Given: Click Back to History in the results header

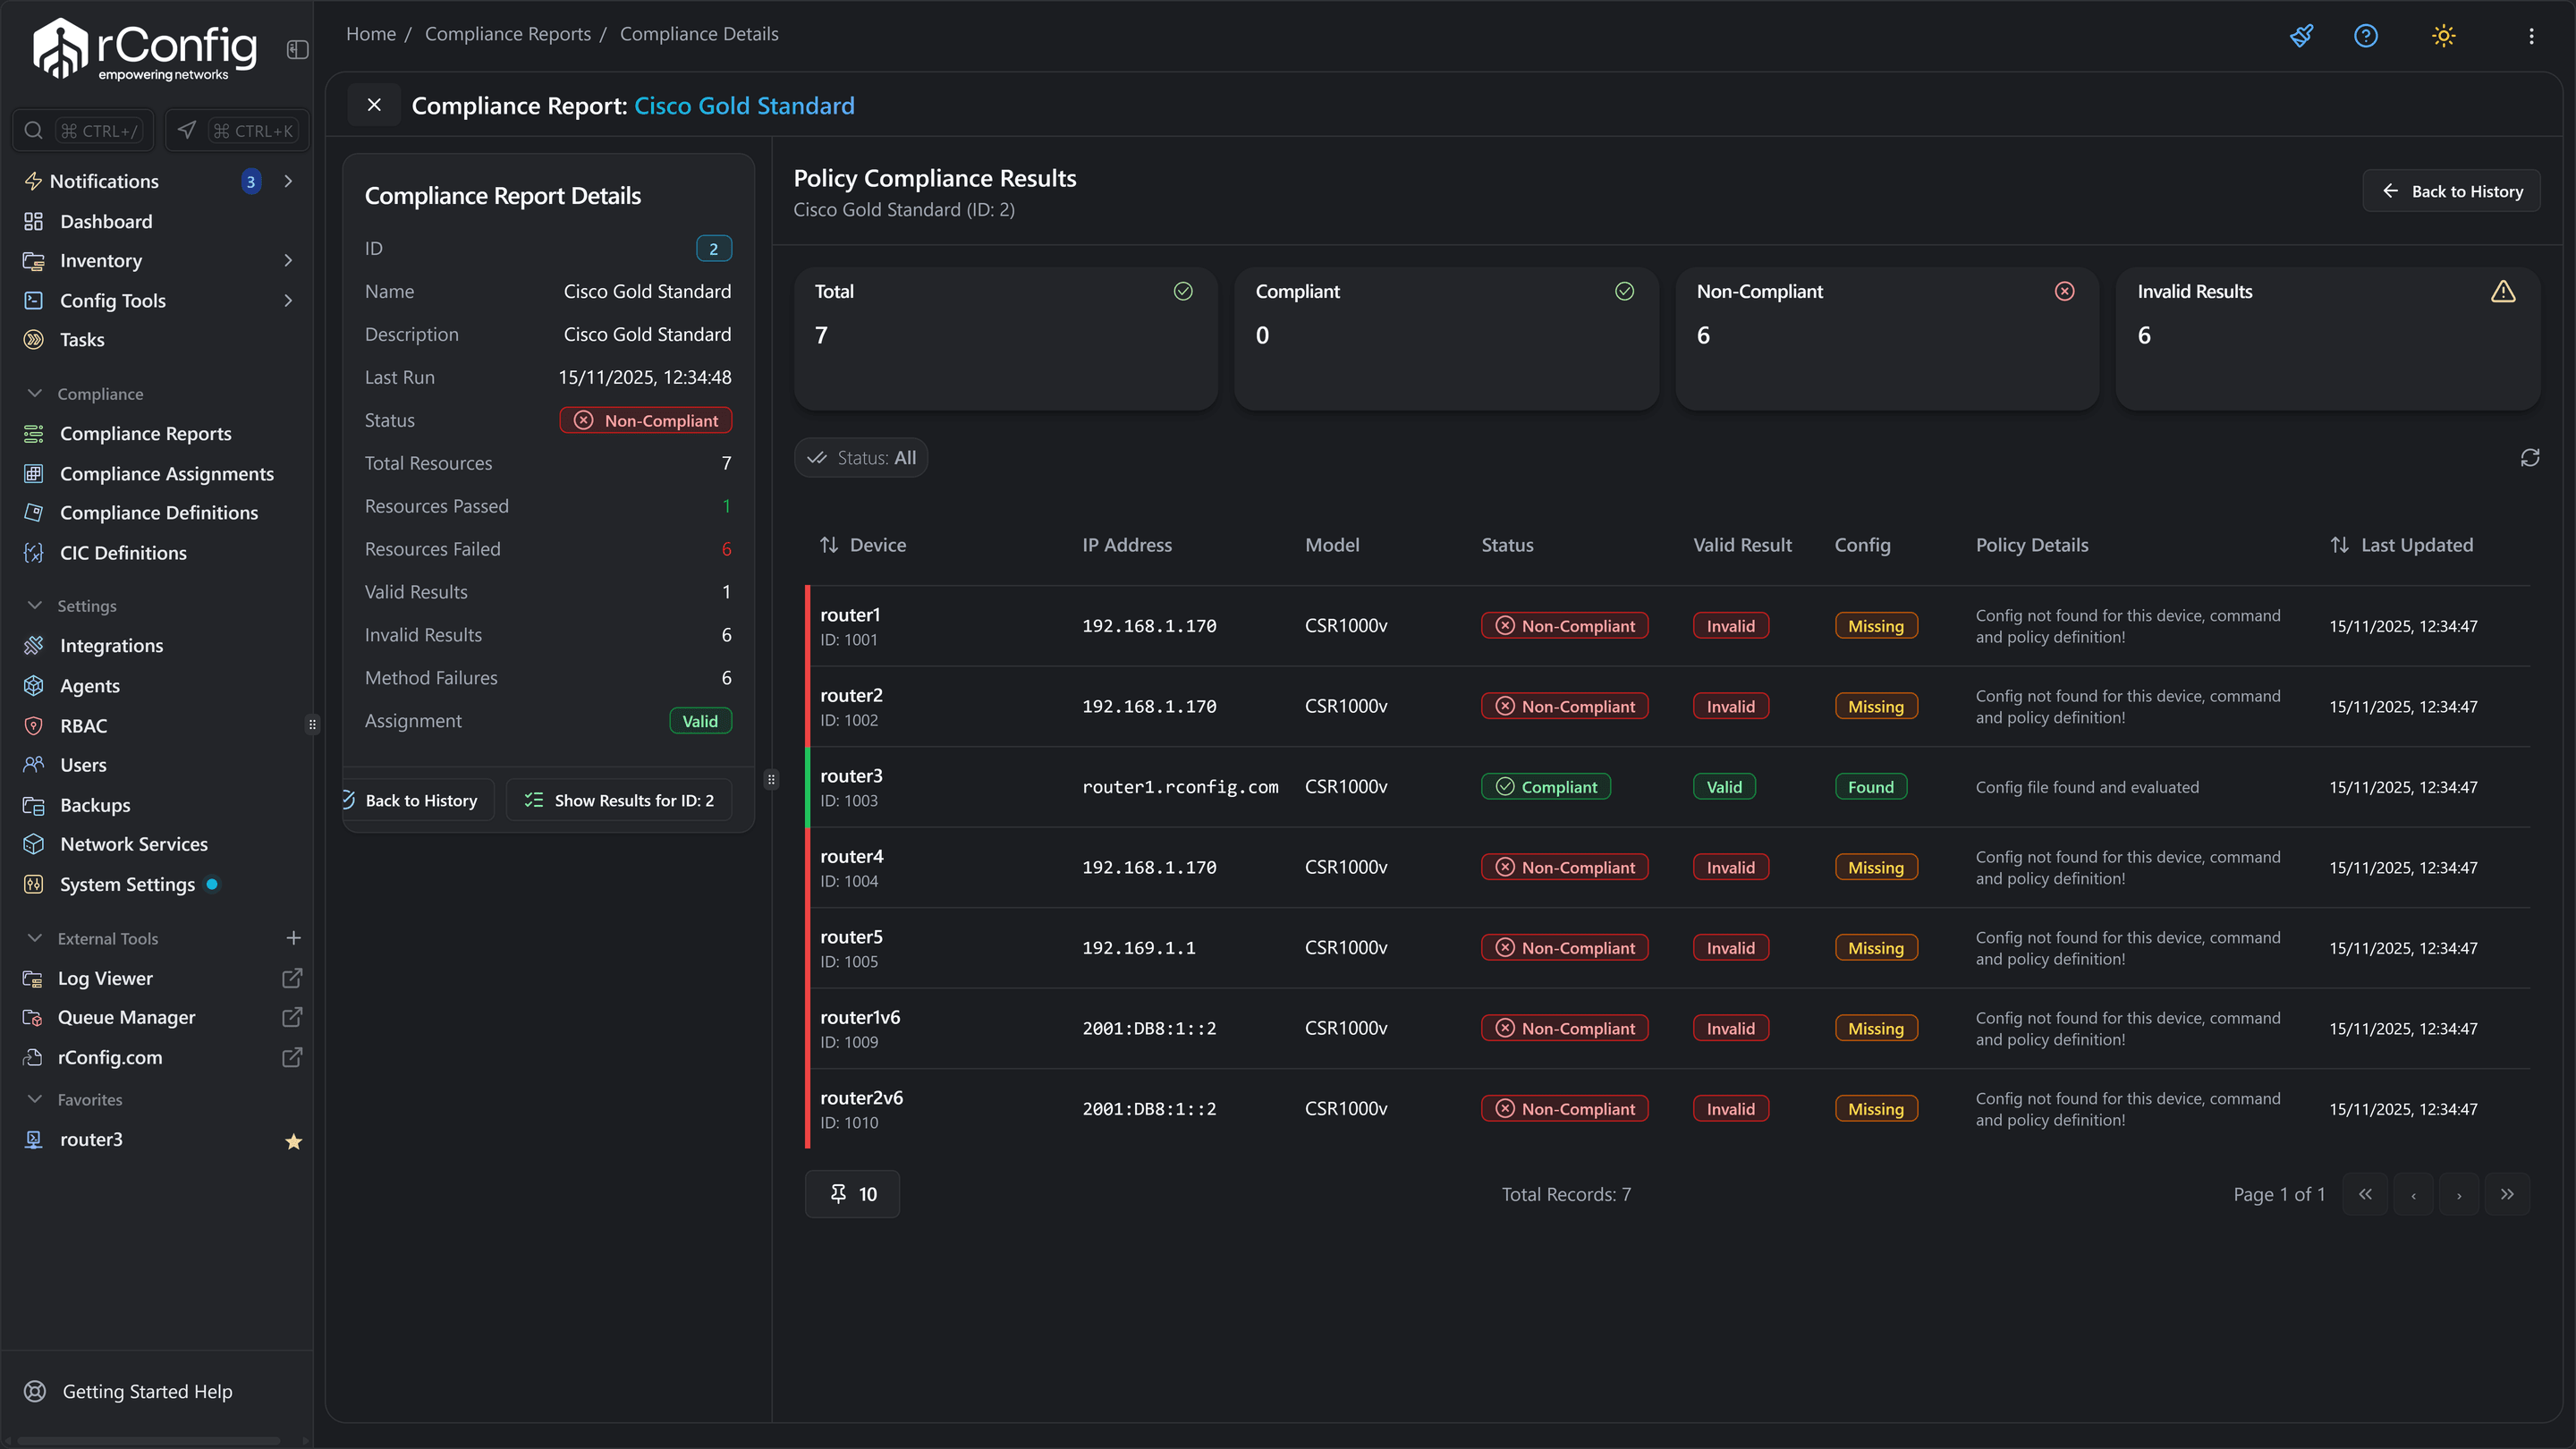Looking at the screenshot, I should tap(2451, 190).
